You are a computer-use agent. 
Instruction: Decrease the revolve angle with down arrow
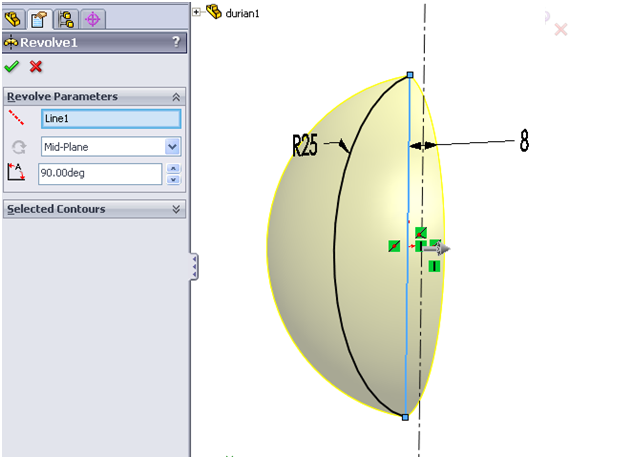click(x=173, y=180)
